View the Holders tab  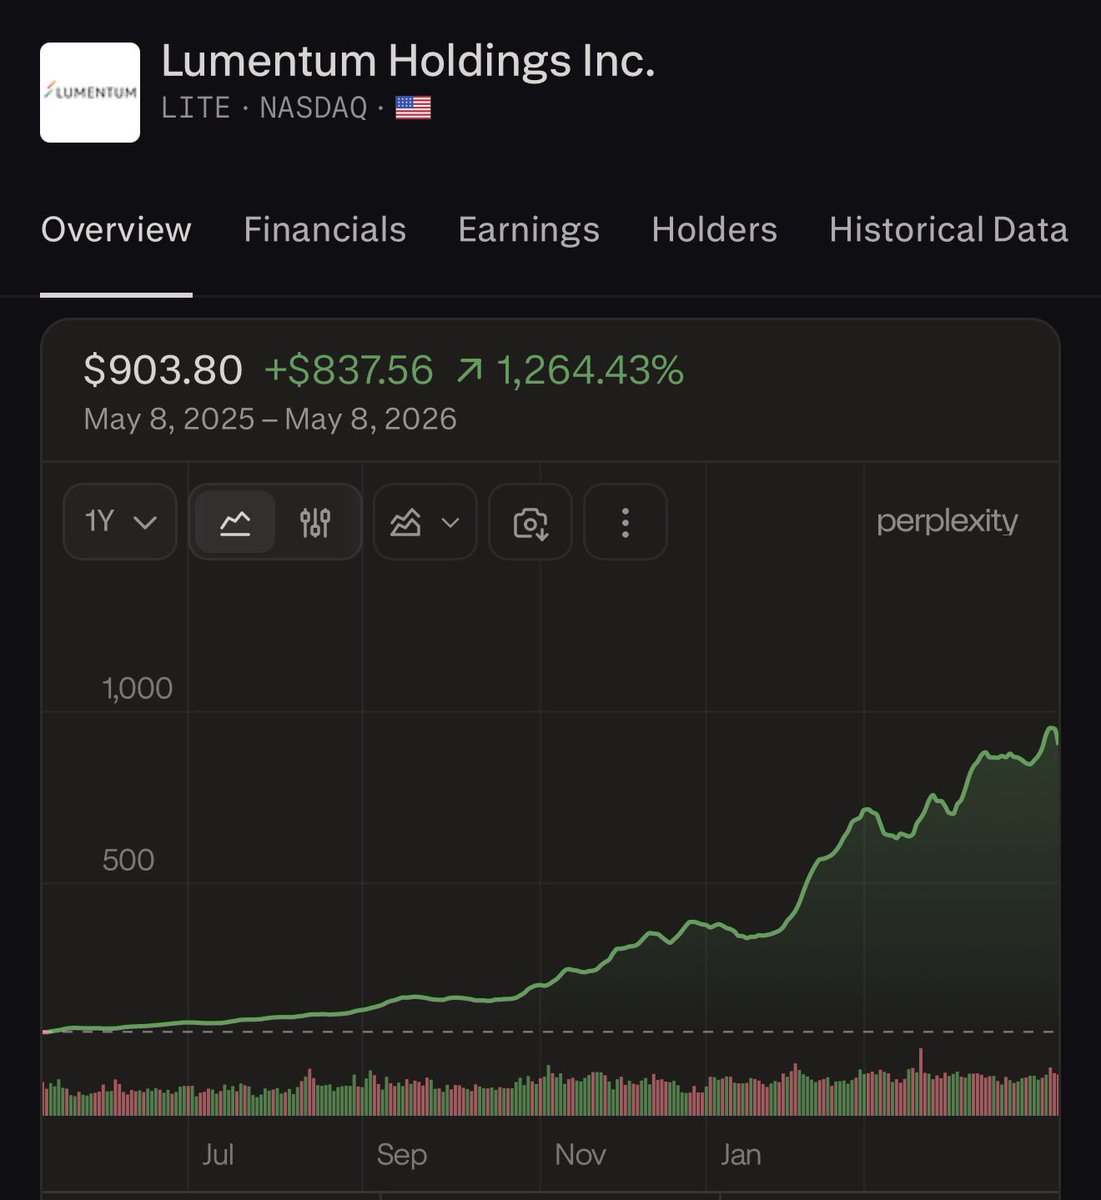(714, 230)
